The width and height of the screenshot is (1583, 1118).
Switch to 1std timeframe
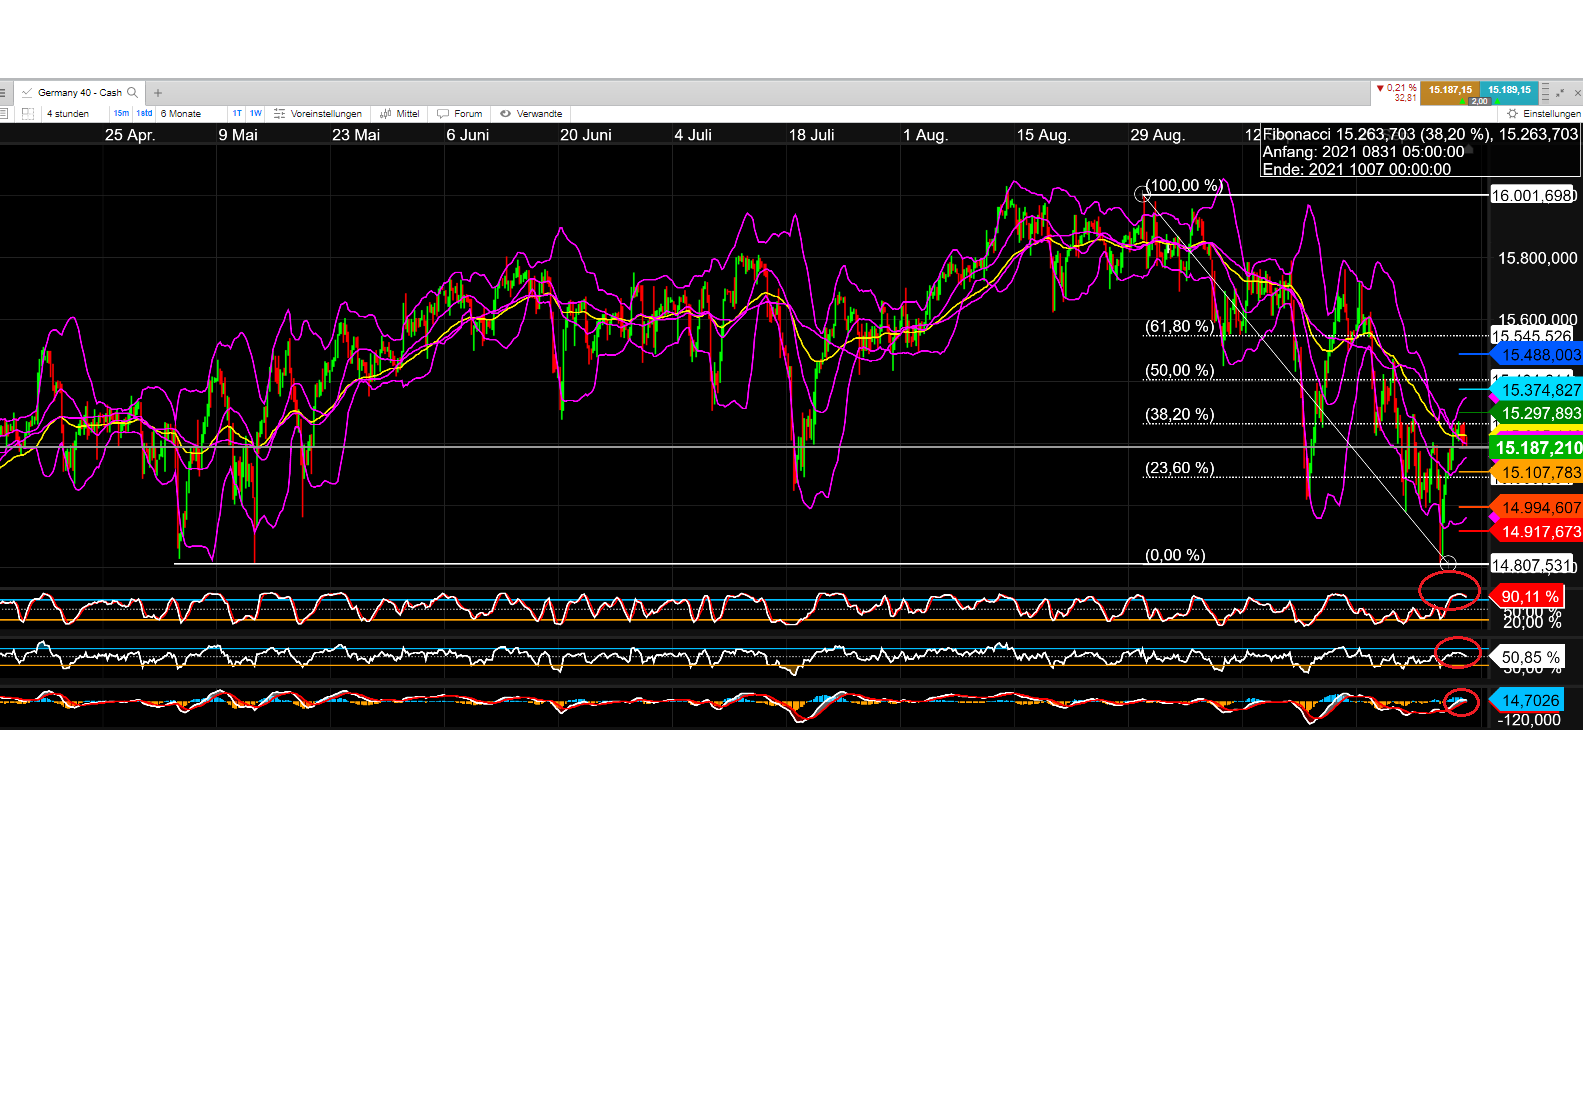coord(145,114)
